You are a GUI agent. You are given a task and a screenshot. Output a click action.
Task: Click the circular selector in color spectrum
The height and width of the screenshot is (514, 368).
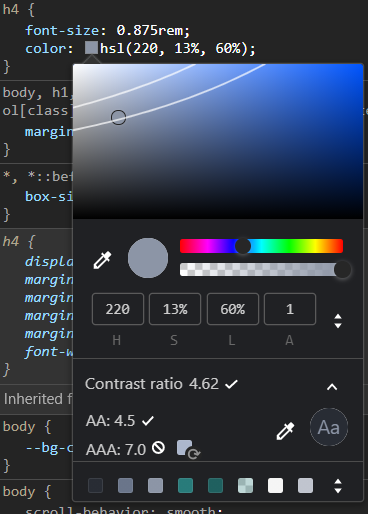(118, 118)
